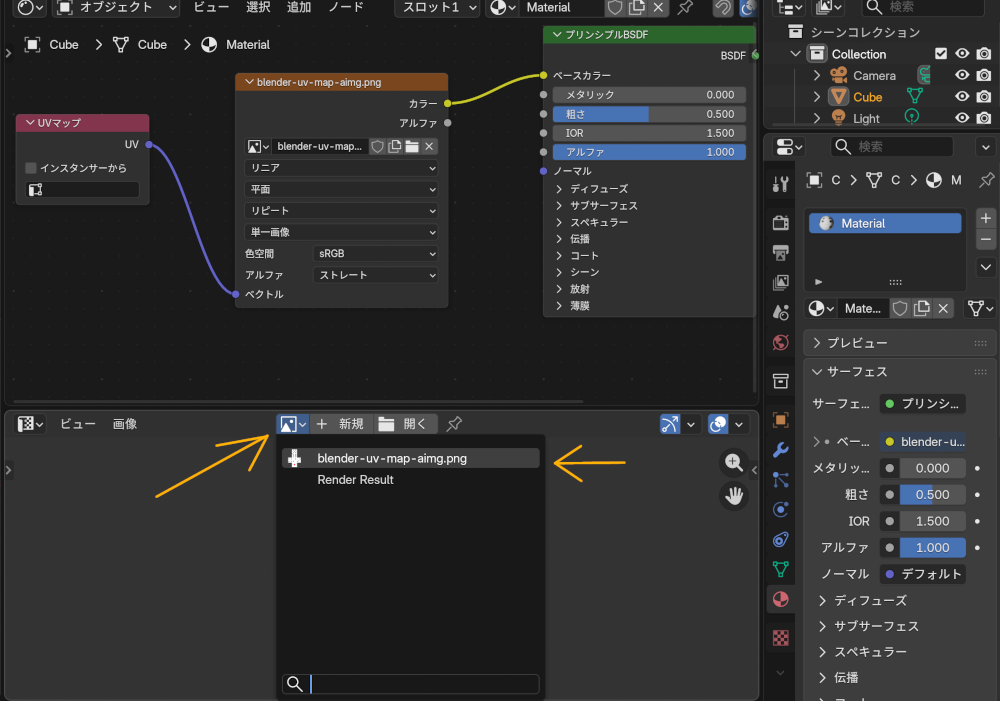Open the 画像 menu in the image editor
1000x701 pixels.
coord(124,423)
